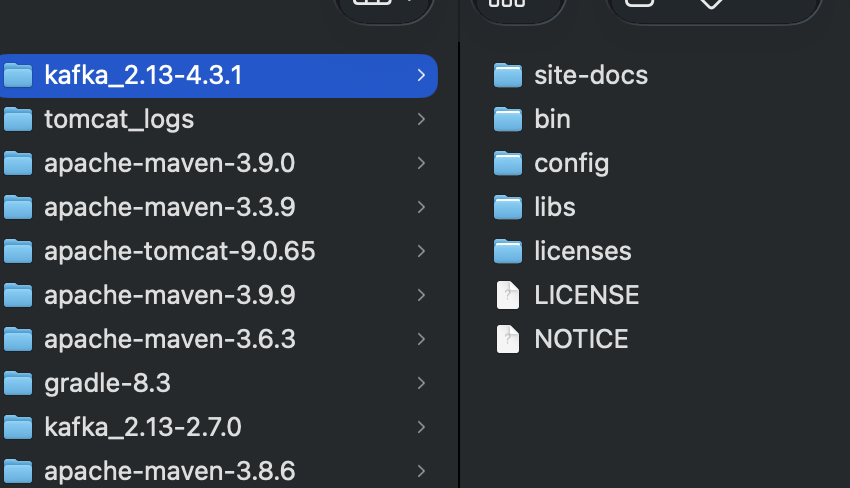Open the "licenses" folder label

[583, 251]
